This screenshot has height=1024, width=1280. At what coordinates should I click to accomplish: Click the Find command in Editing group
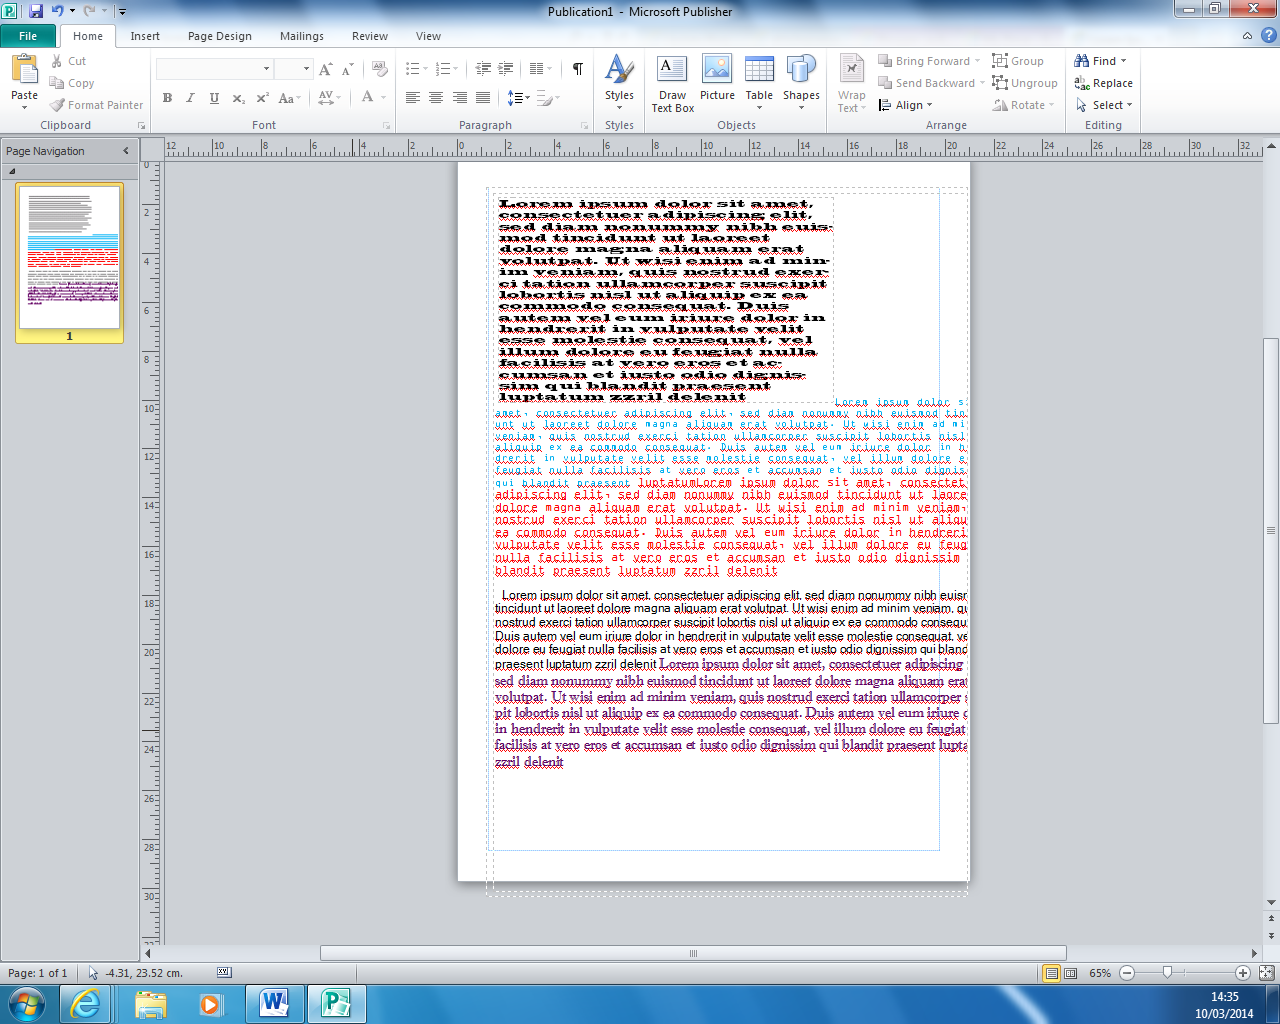(1095, 60)
